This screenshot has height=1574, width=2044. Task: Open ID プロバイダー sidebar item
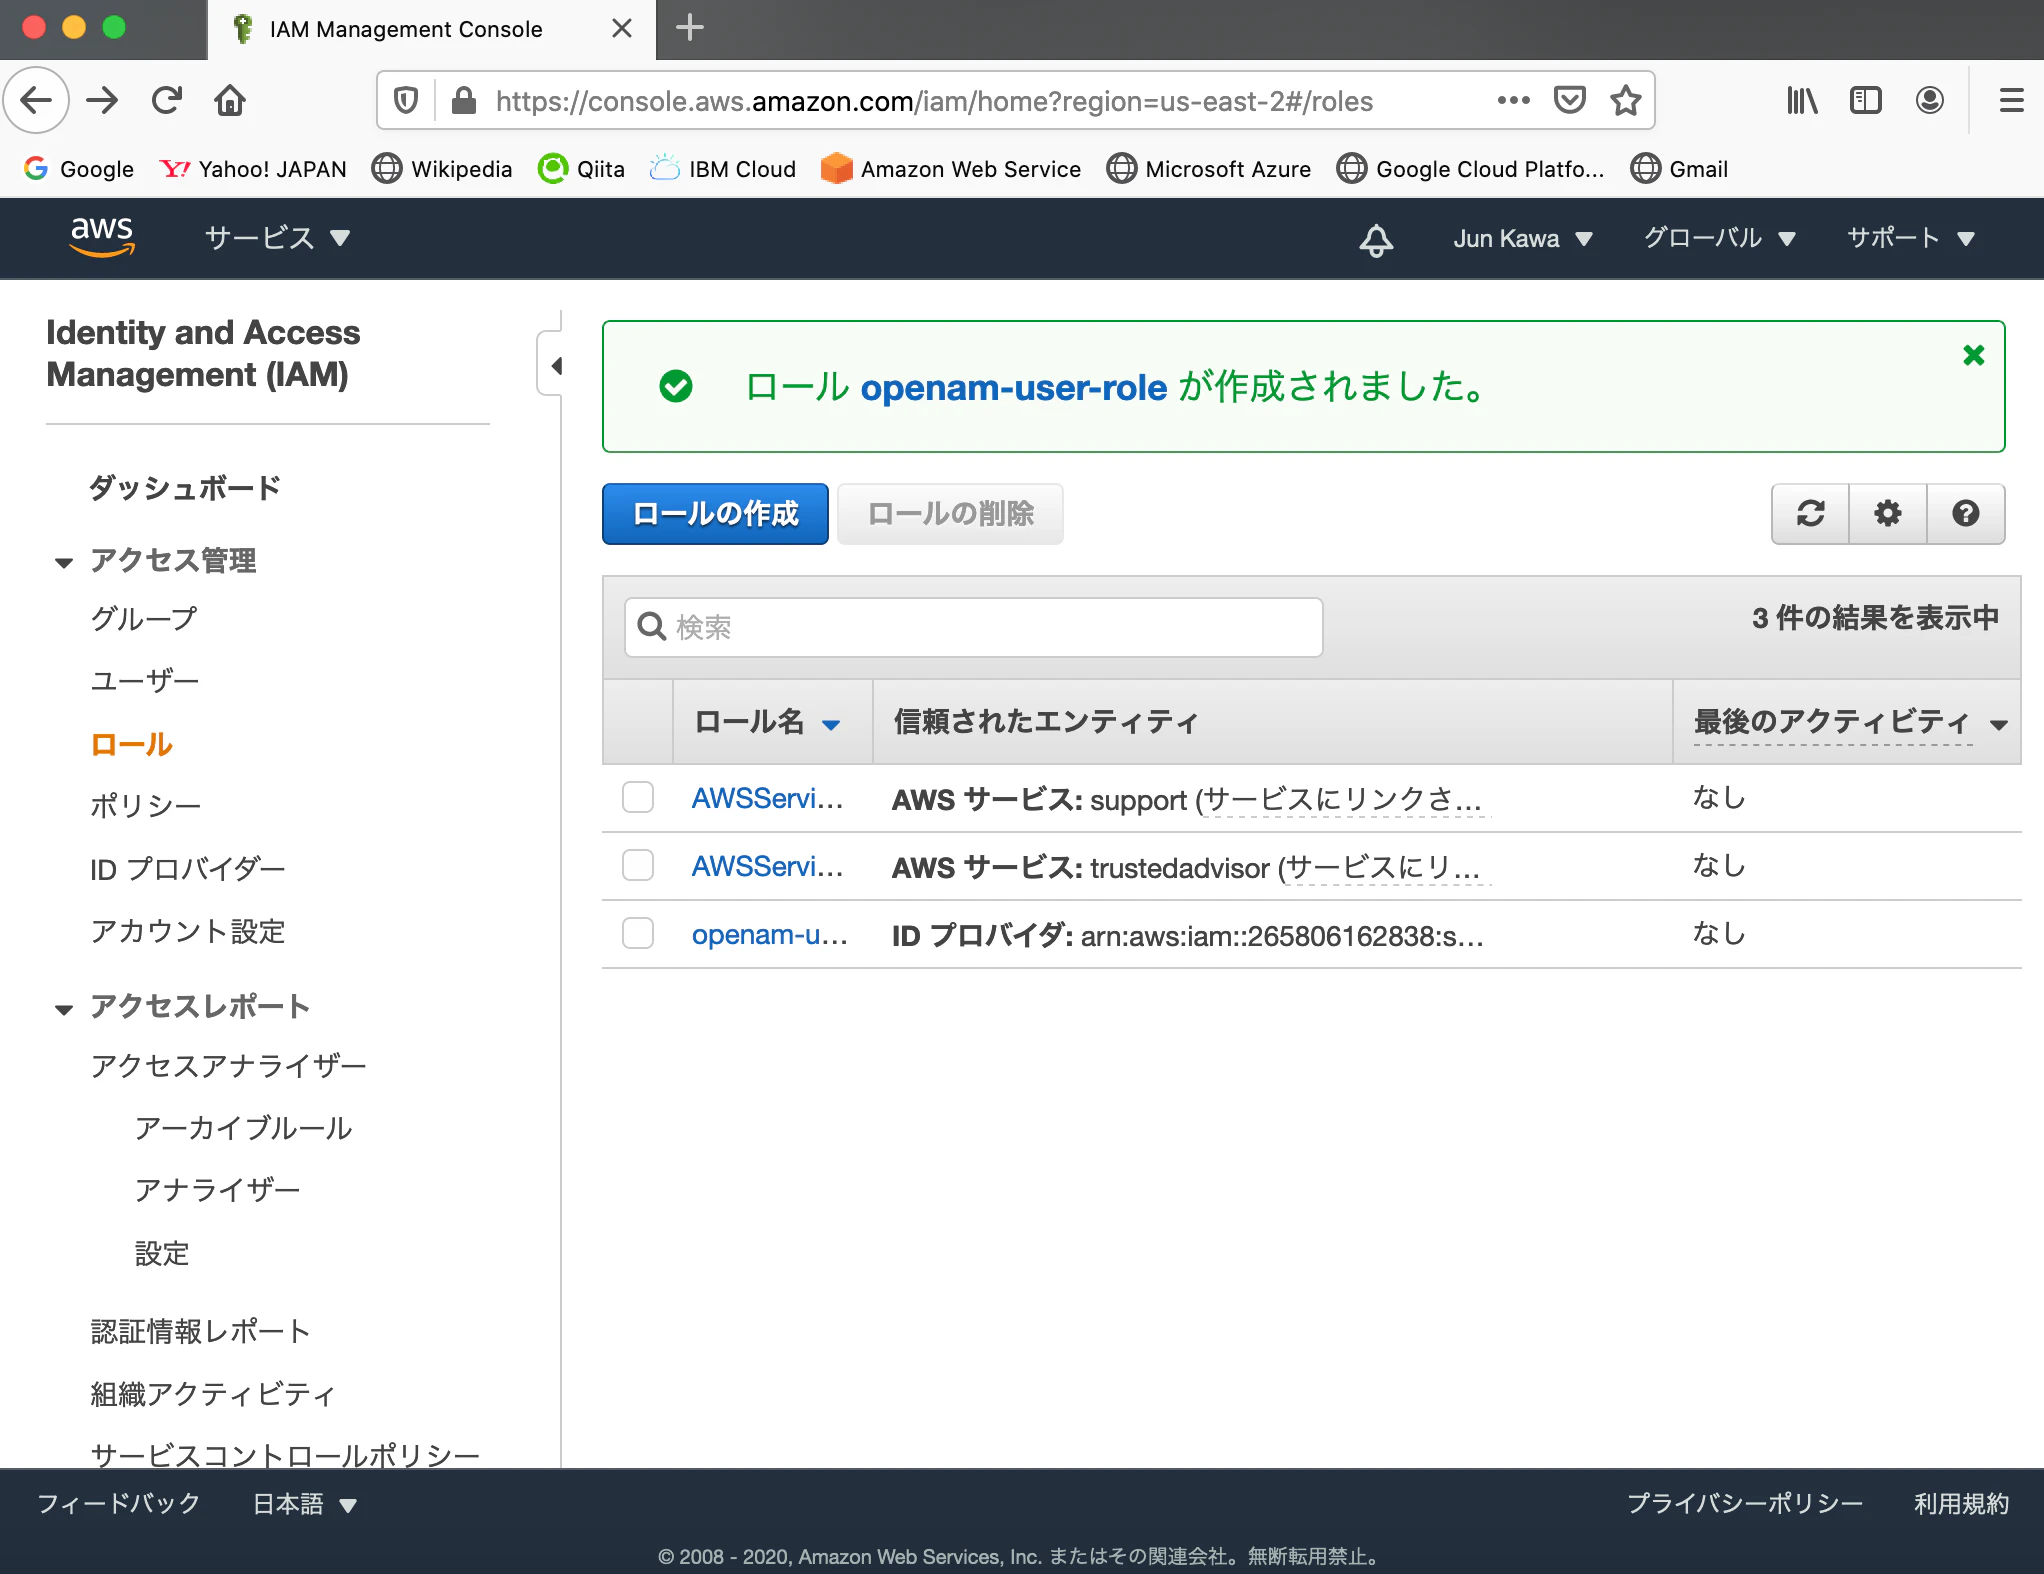[x=188, y=869]
